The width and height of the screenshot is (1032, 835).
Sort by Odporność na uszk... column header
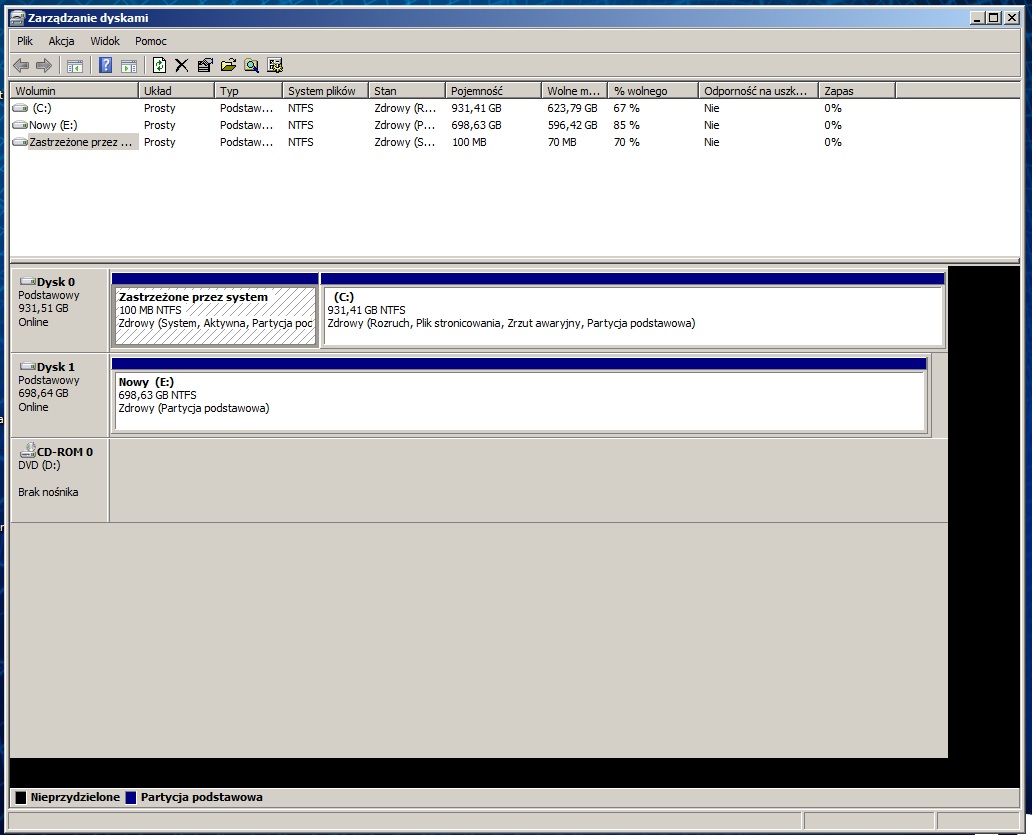point(758,91)
